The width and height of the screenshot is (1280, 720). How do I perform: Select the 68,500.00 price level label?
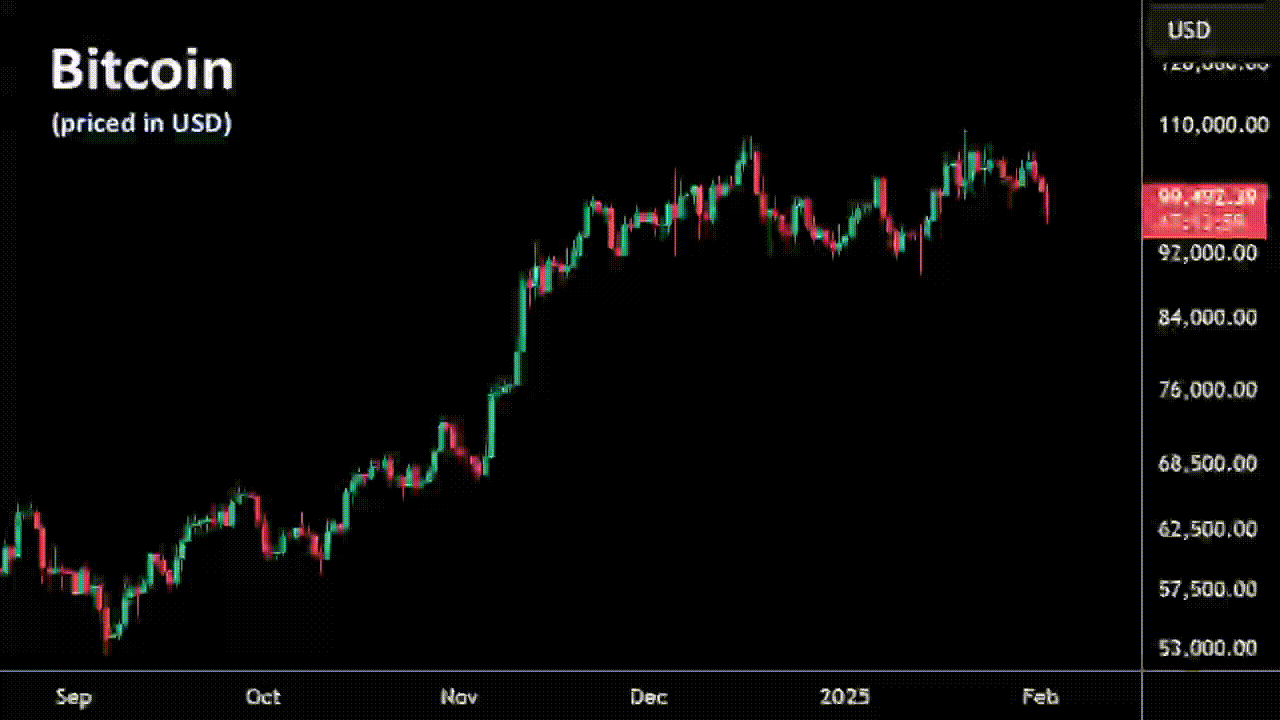click(x=1207, y=464)
